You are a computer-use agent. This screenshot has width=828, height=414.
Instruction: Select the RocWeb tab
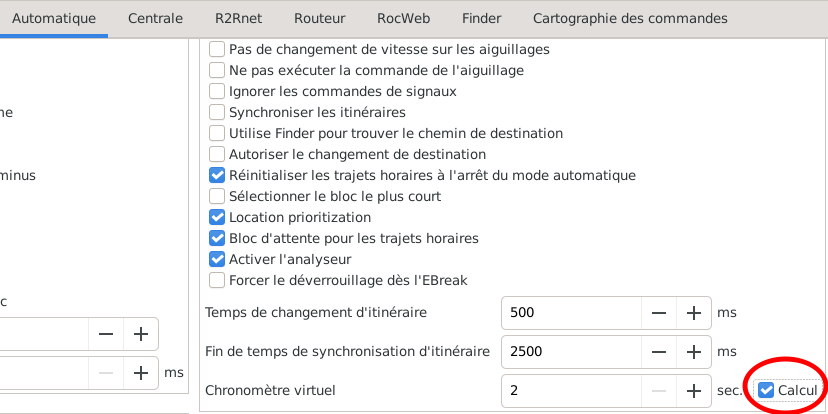coord(401,18)
